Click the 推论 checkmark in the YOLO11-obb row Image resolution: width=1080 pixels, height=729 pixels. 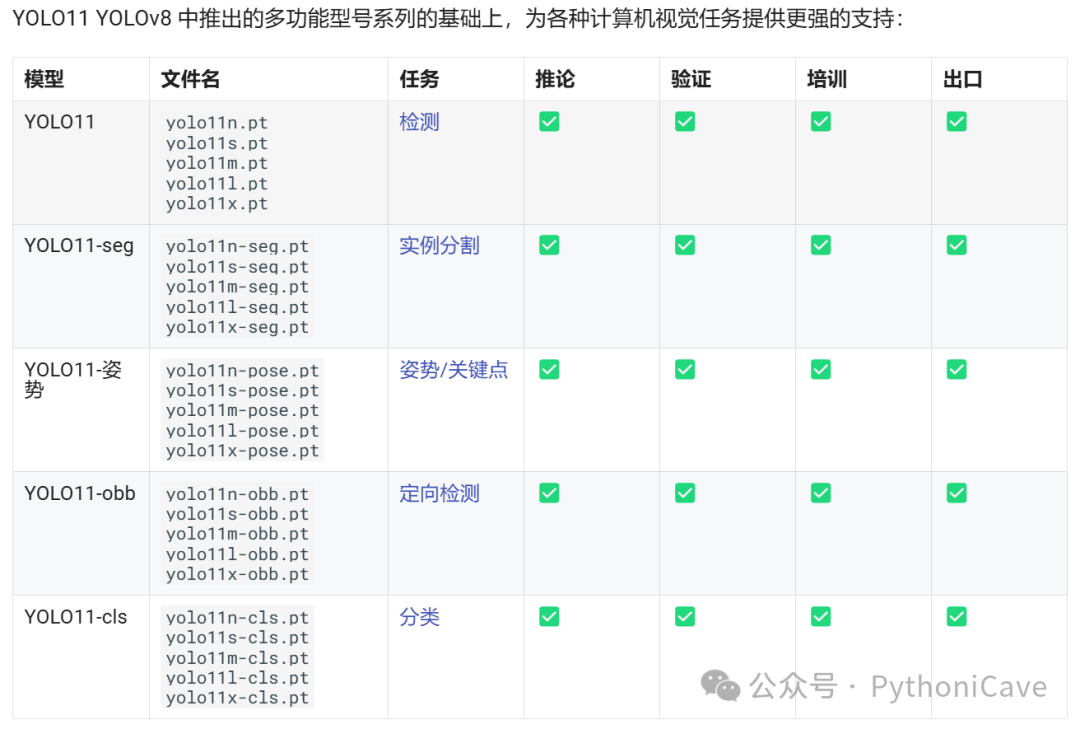[x=549, y=493]
